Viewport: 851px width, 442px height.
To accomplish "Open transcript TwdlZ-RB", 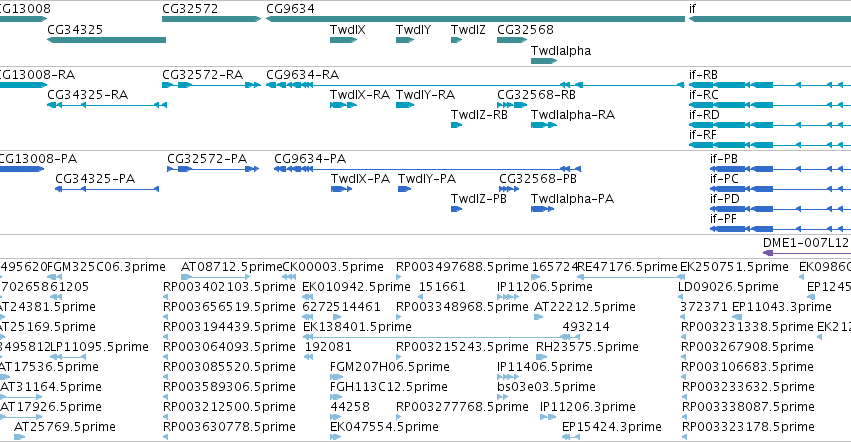I will click(x=479, y=115).
